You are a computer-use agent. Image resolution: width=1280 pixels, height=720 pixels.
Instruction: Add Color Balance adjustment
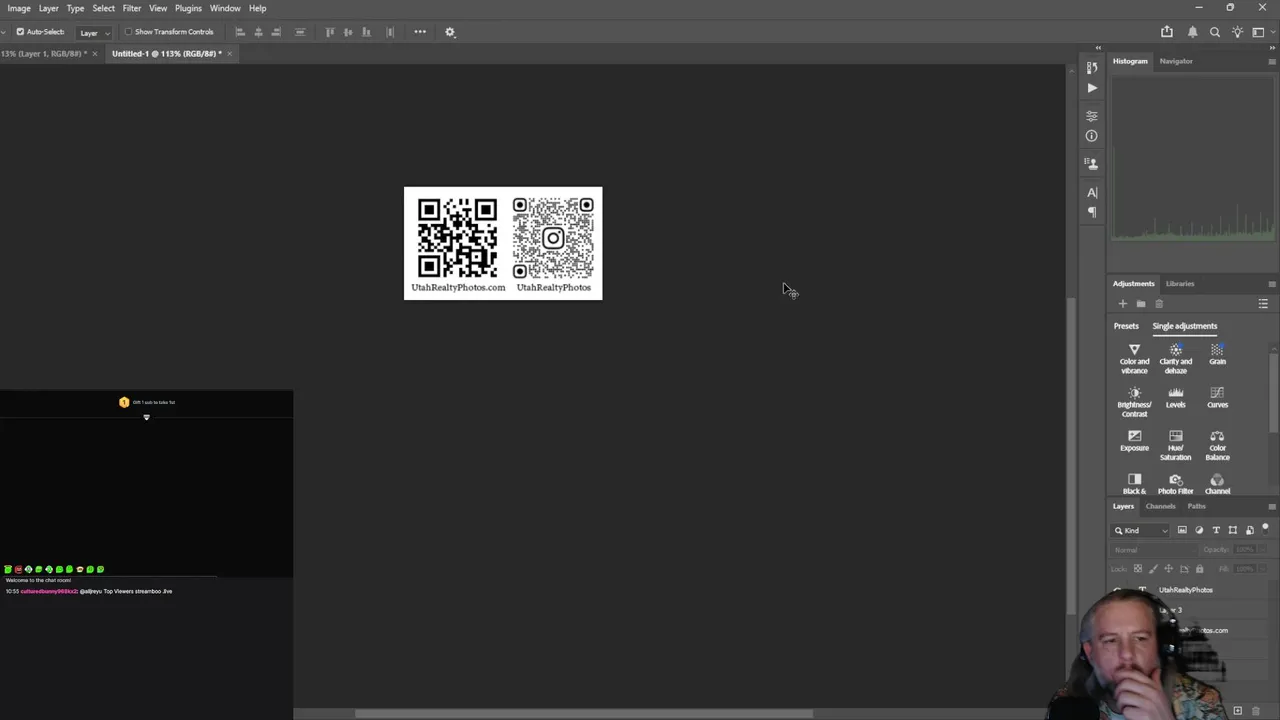click(1217, 446)
